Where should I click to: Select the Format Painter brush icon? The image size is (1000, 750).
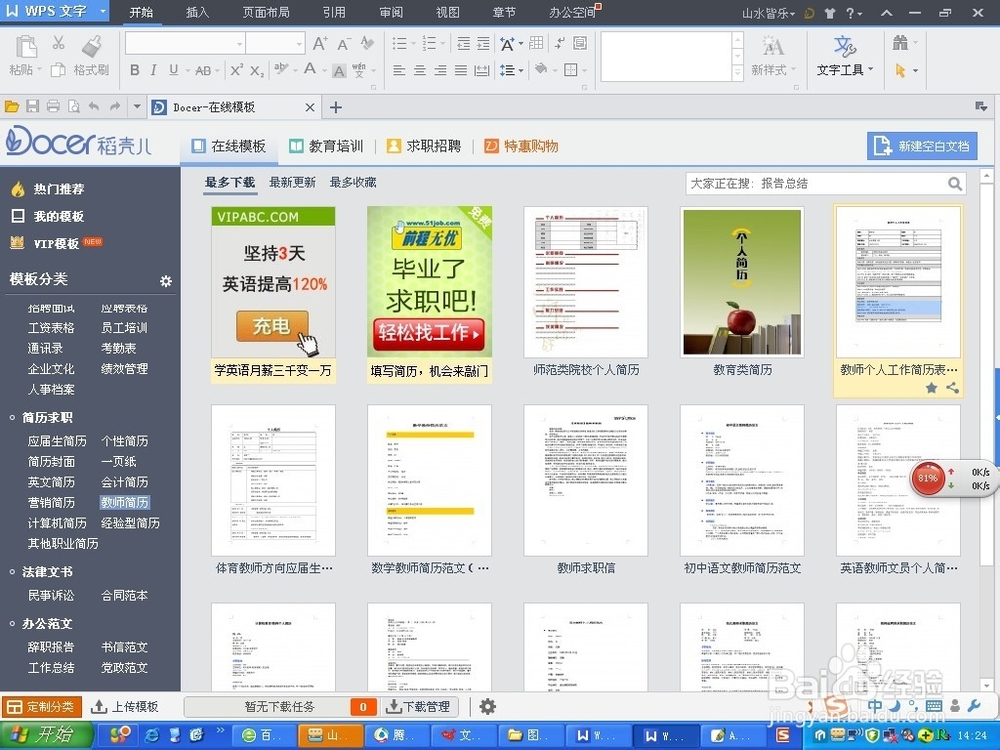[x=92, y=46]
